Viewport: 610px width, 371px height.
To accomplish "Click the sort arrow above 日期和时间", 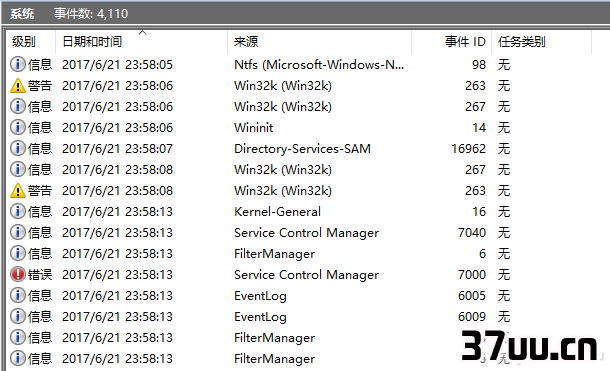I will tap(143, 32).
